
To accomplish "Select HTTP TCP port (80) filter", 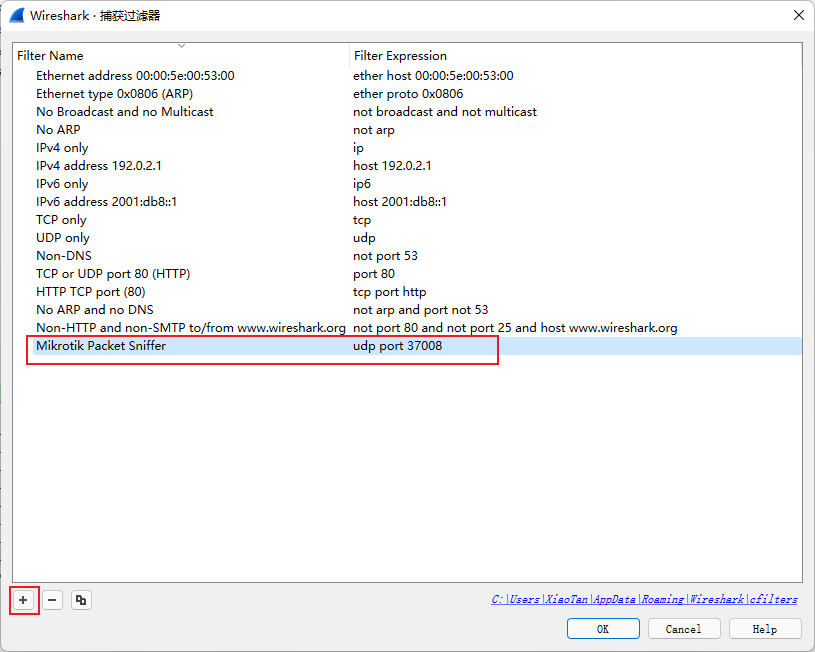I will [x=90, y=292].
